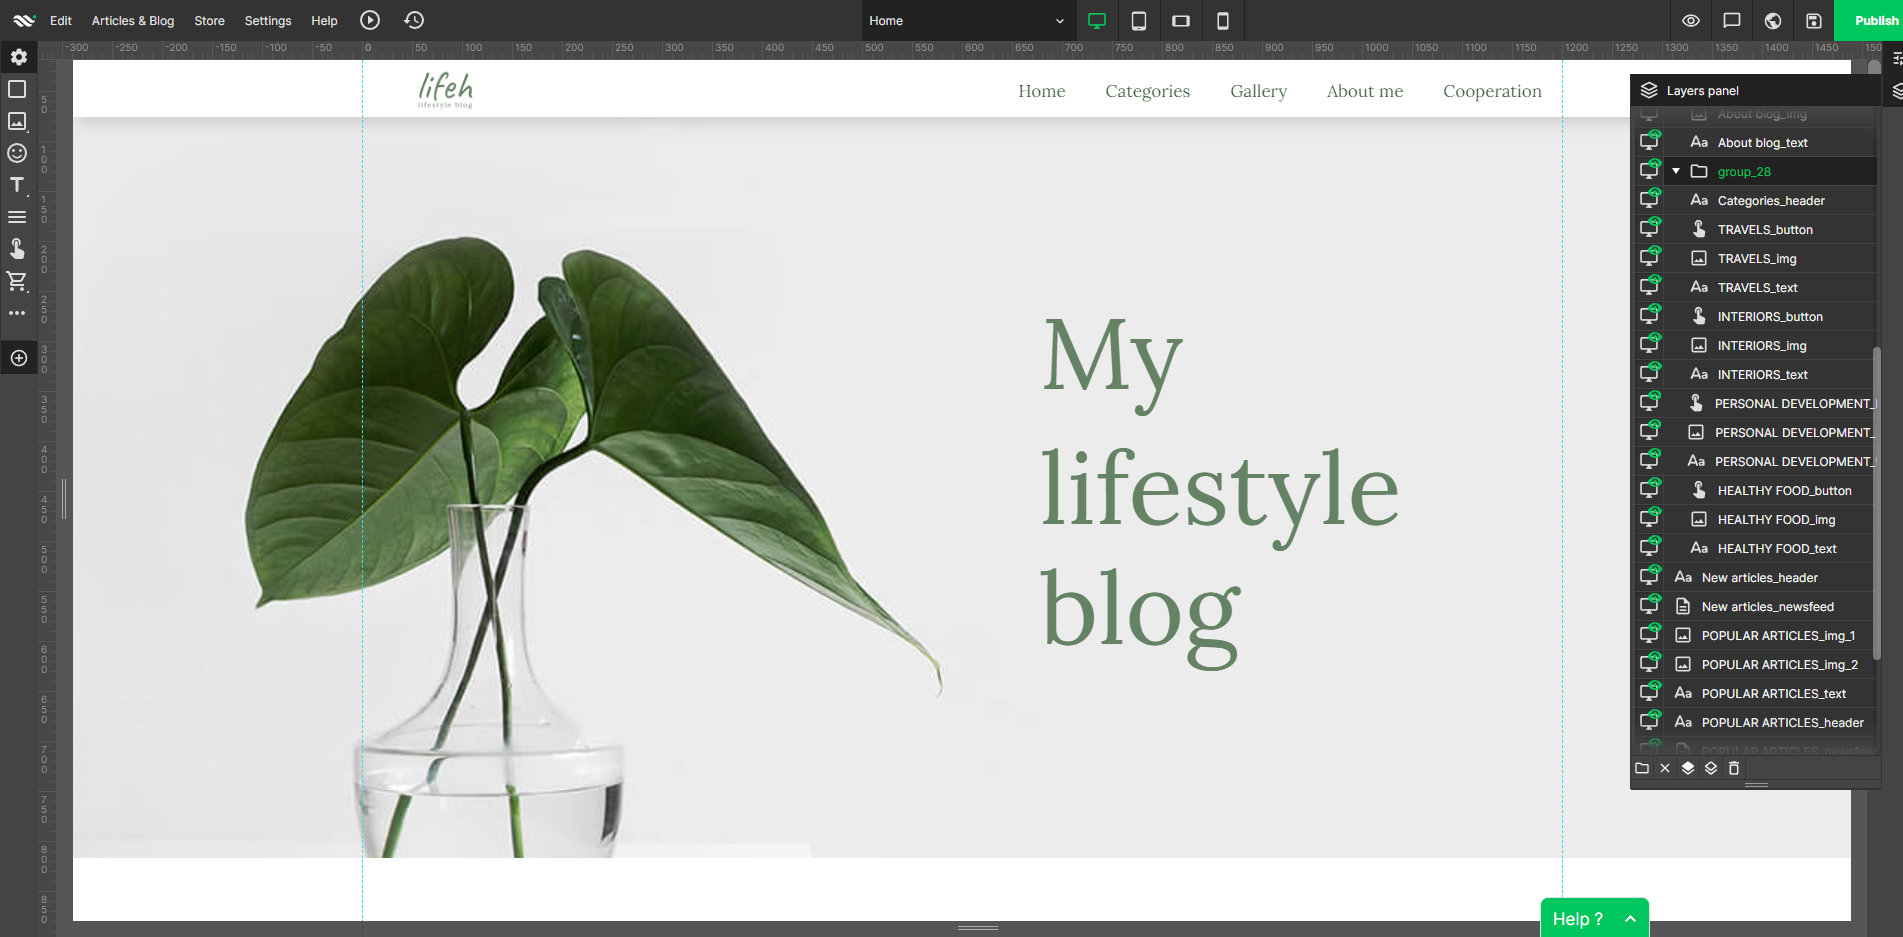The image size is (1903, 937).
Task: Toggle desktop visibility for HEALTHY FOOD_text layer
Action: click(x=1650, y=547)
